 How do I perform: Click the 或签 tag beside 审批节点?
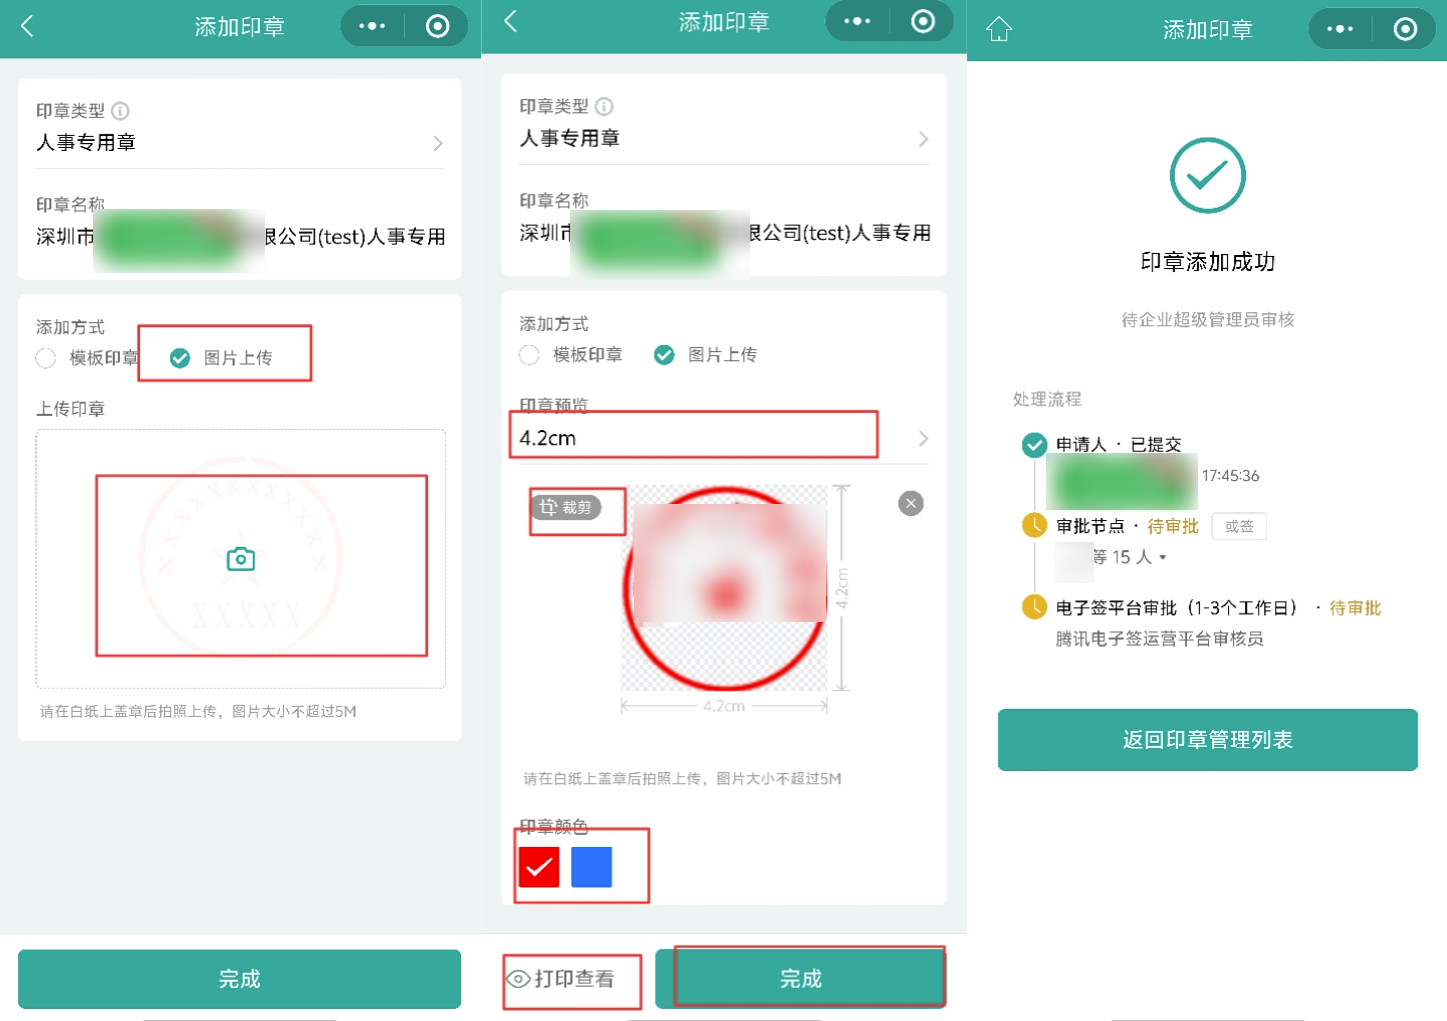(x=1238, y=526)
